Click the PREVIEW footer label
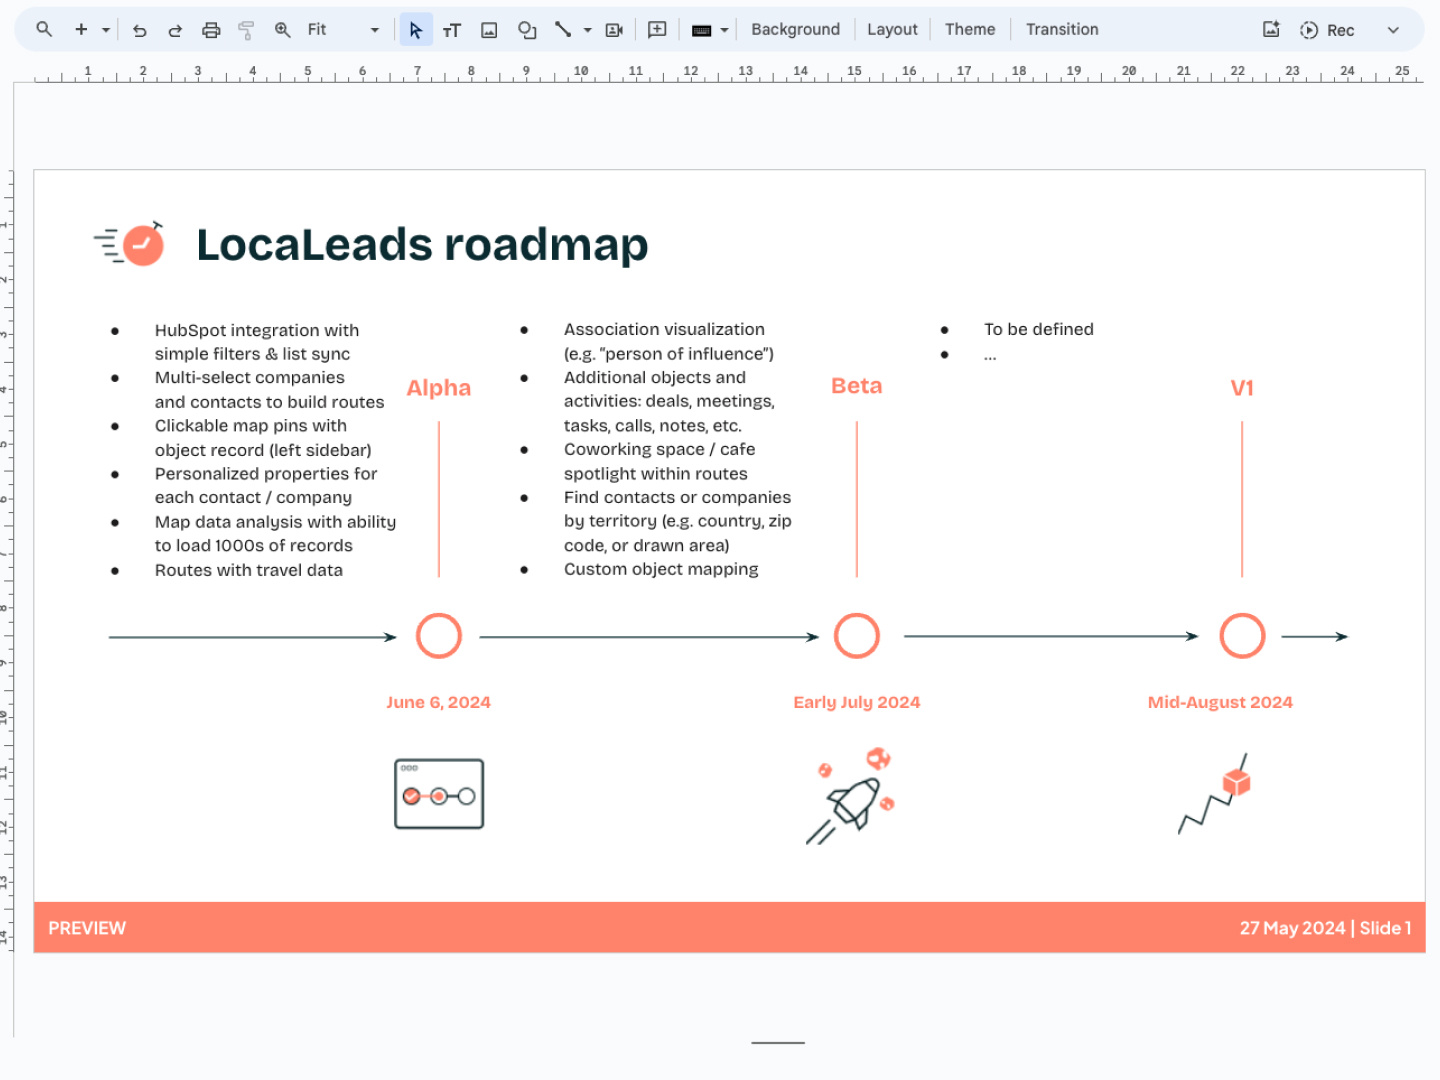This screenshot has width=1440, height=1080. coord(87,928)
